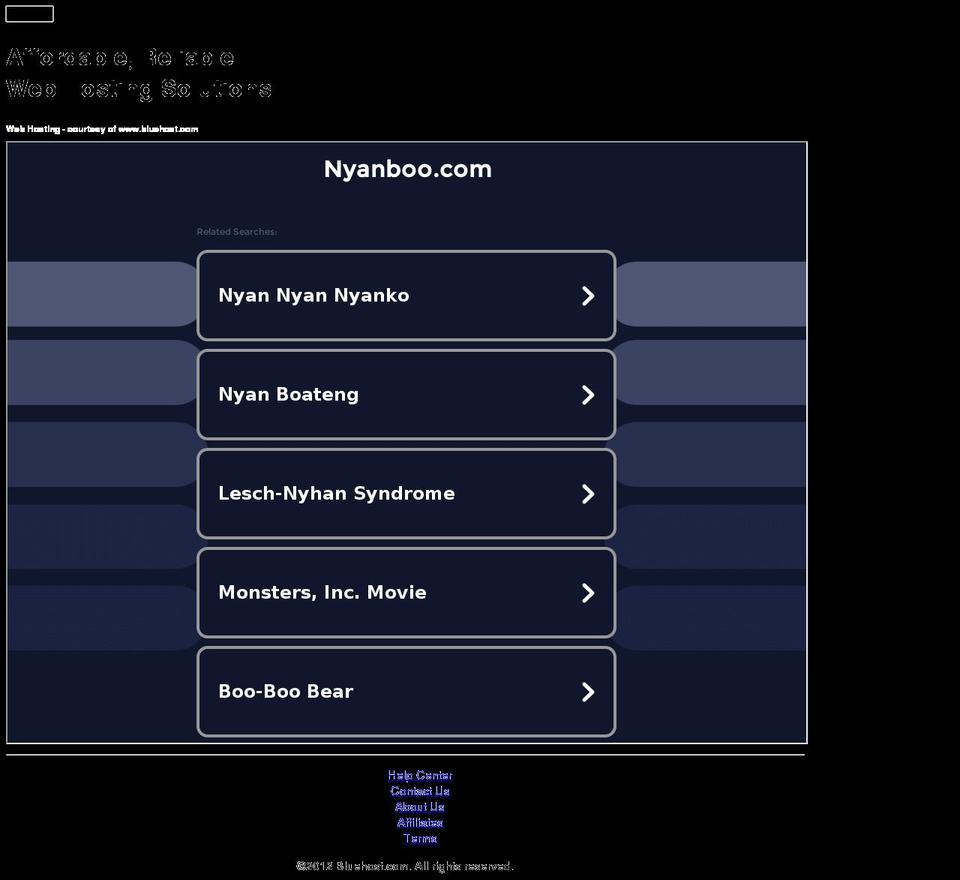Image resolution: width=960 pixels, height=880 pixels.
Task: Click the empty outlined box at top-left
Action: (29, 13)
